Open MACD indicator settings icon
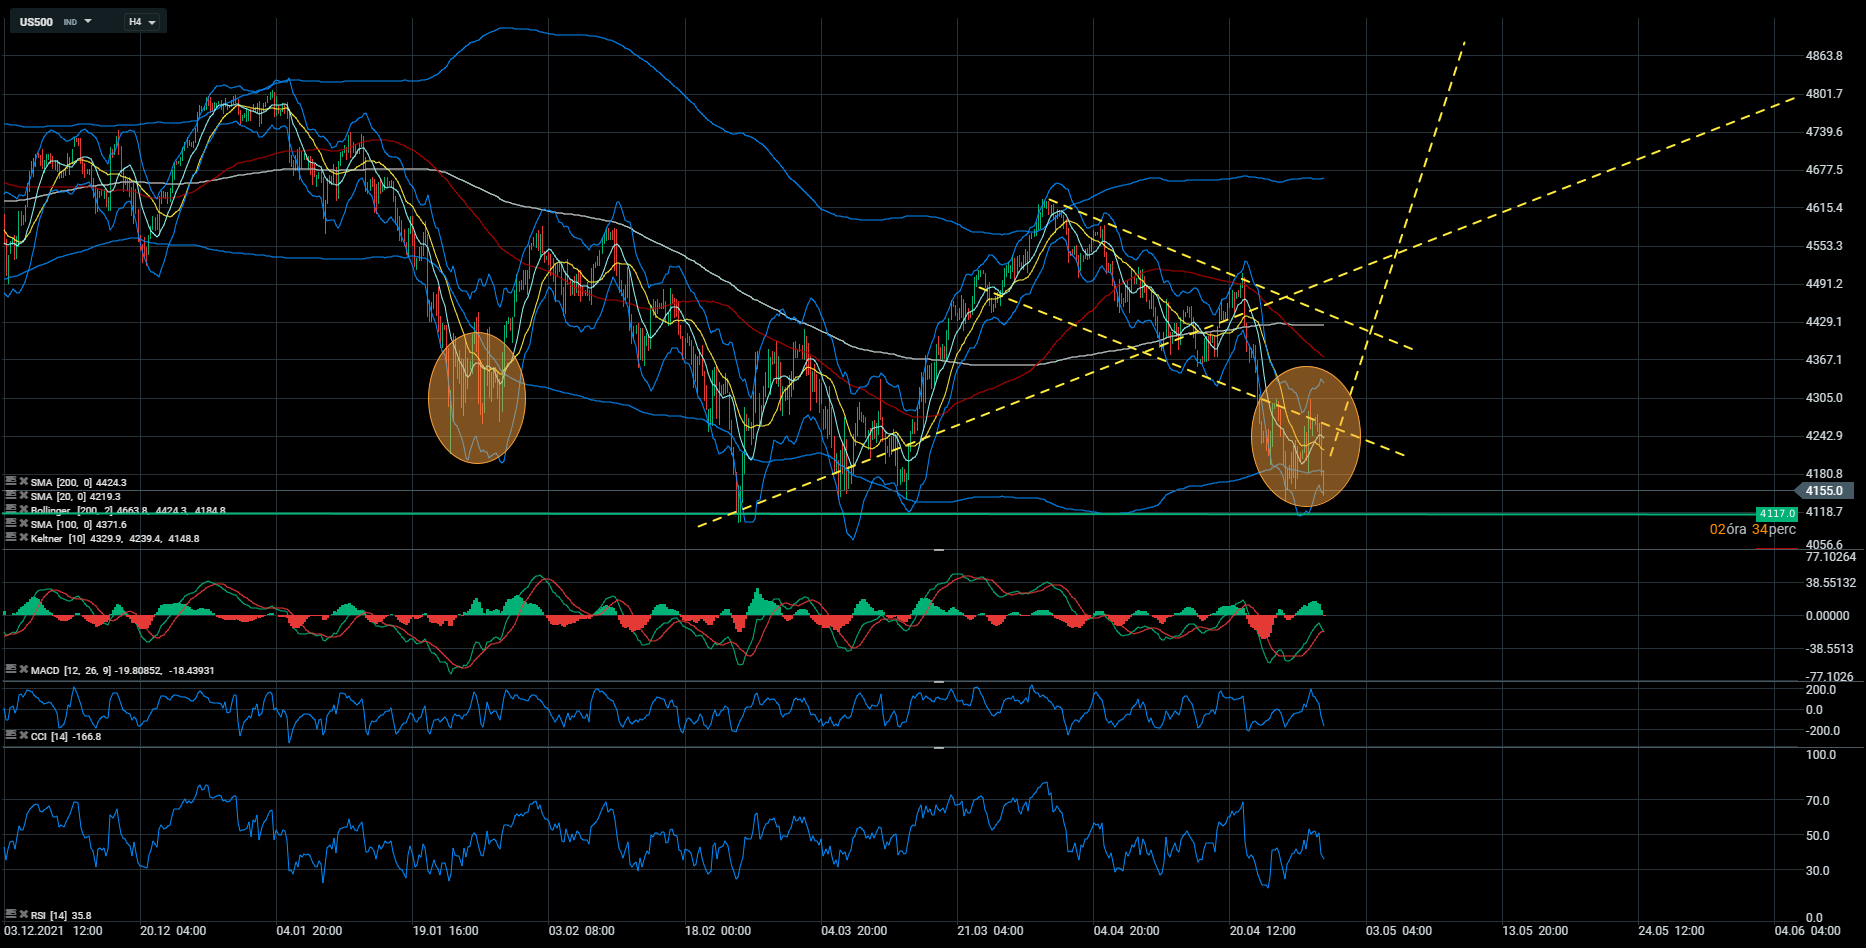Screen dimensions: 1866x948 [x=11, y=670]
